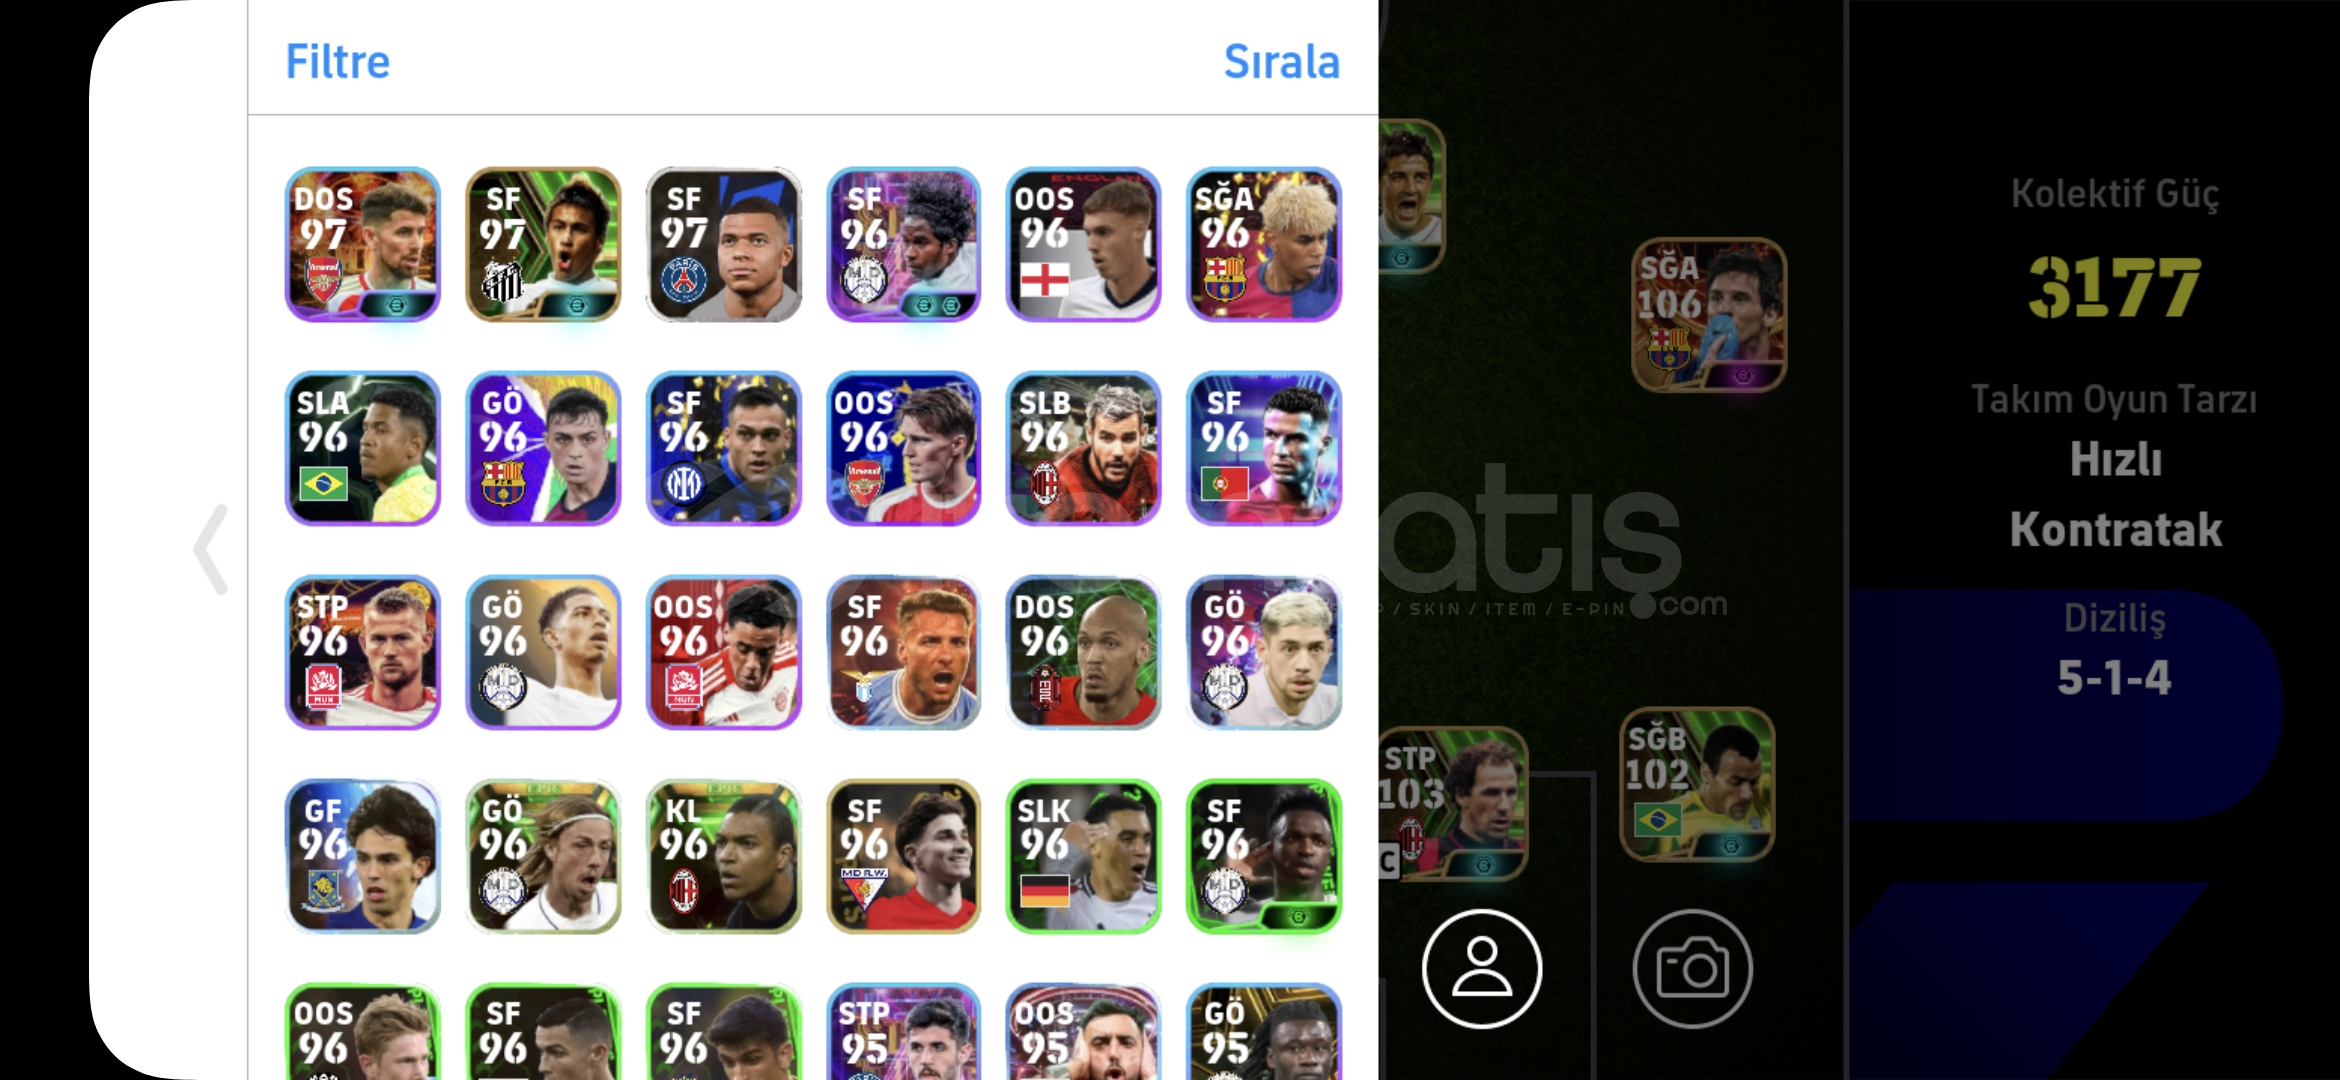The image size is (2340, 1080).
Task: Choose the SĞA 96 Barcelona player card
Action: click(x=1264, y=244)
